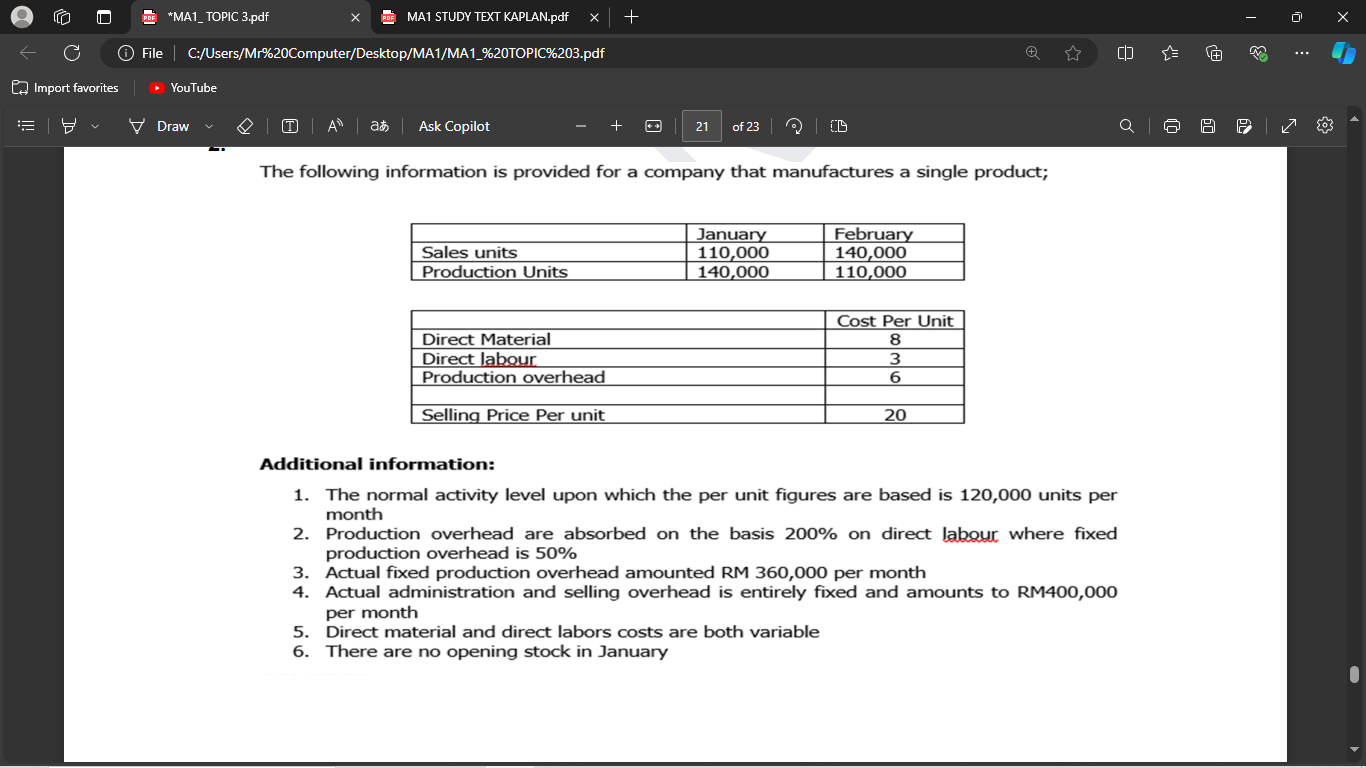This screenshot has height=768, width=1366.
Task: Open the Copilot sidebar icon
Action: [1344, 53]
